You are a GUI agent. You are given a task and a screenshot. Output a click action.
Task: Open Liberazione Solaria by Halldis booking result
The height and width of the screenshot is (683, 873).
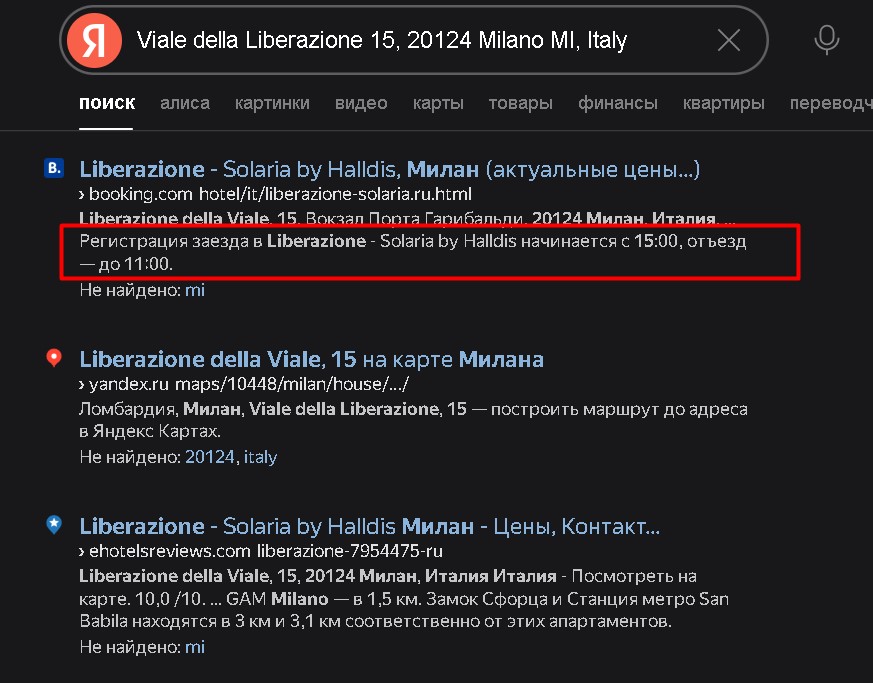coord(389,168)
